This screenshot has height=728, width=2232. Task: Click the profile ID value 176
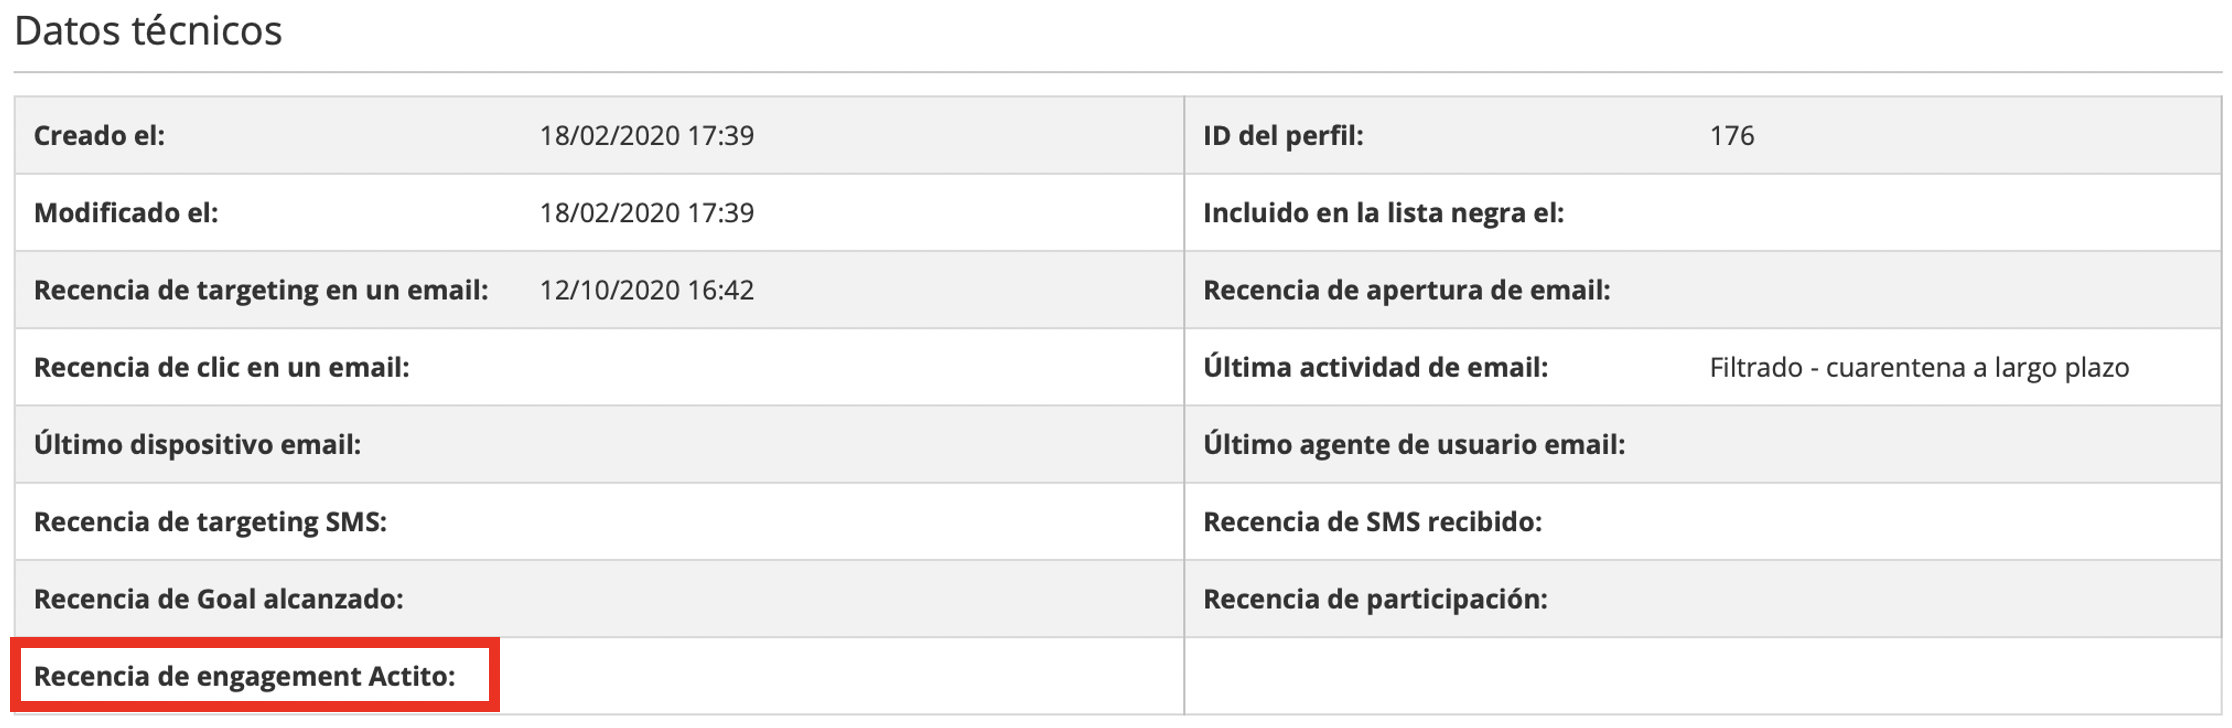tap(1731, 135)
